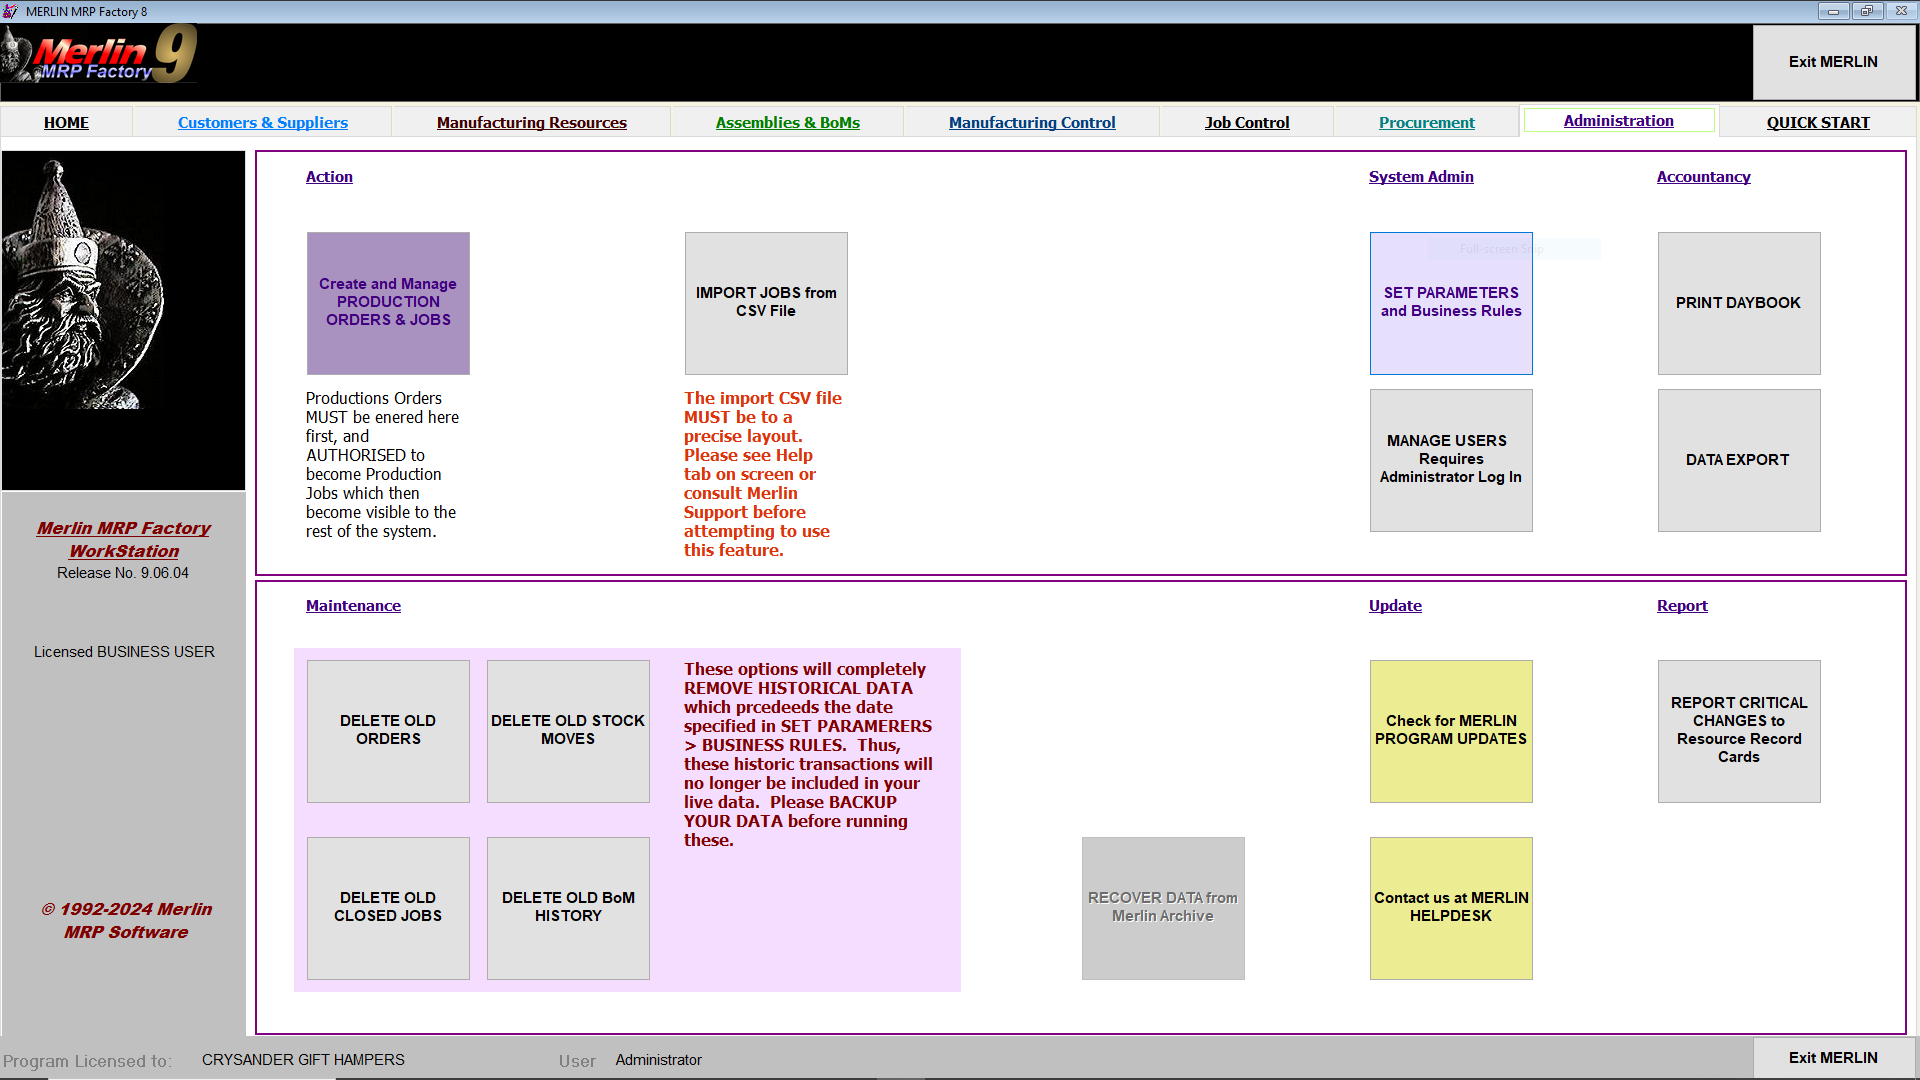Open PRINT DAYBOOK tile
The width and height of the screenshot is (1920, 1080).
[1738, 303]
